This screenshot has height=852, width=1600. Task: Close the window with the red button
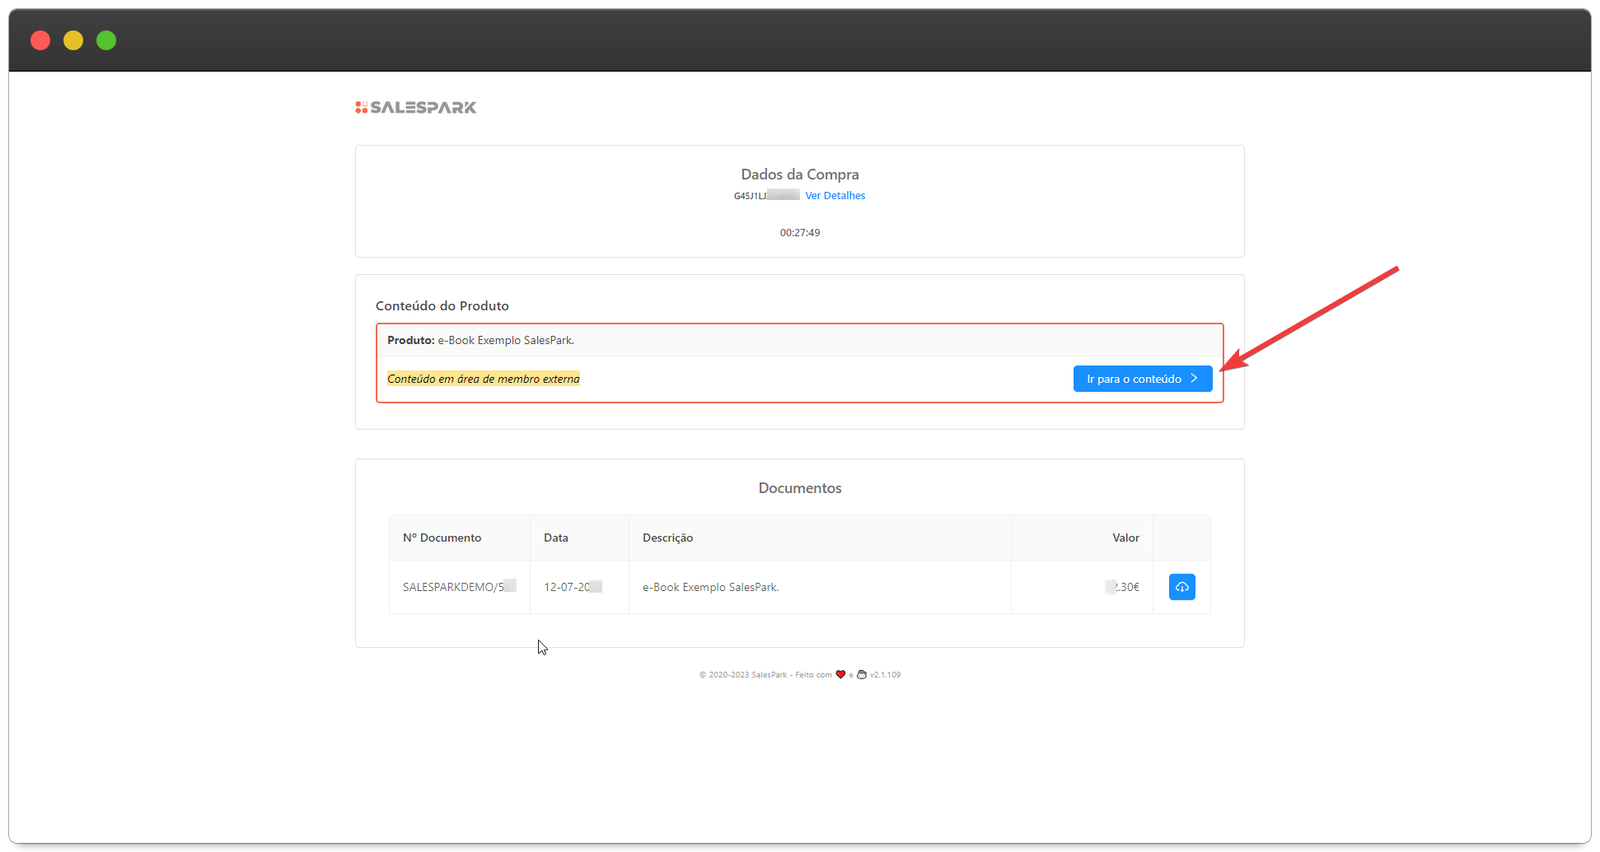(40, 40)
